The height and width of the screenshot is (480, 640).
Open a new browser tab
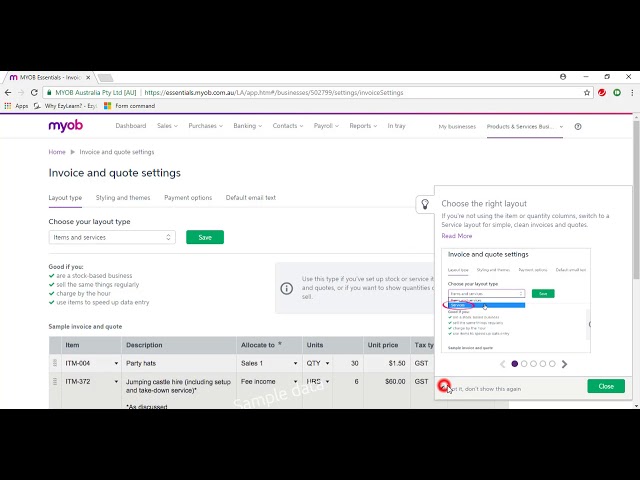pos(106,77)
